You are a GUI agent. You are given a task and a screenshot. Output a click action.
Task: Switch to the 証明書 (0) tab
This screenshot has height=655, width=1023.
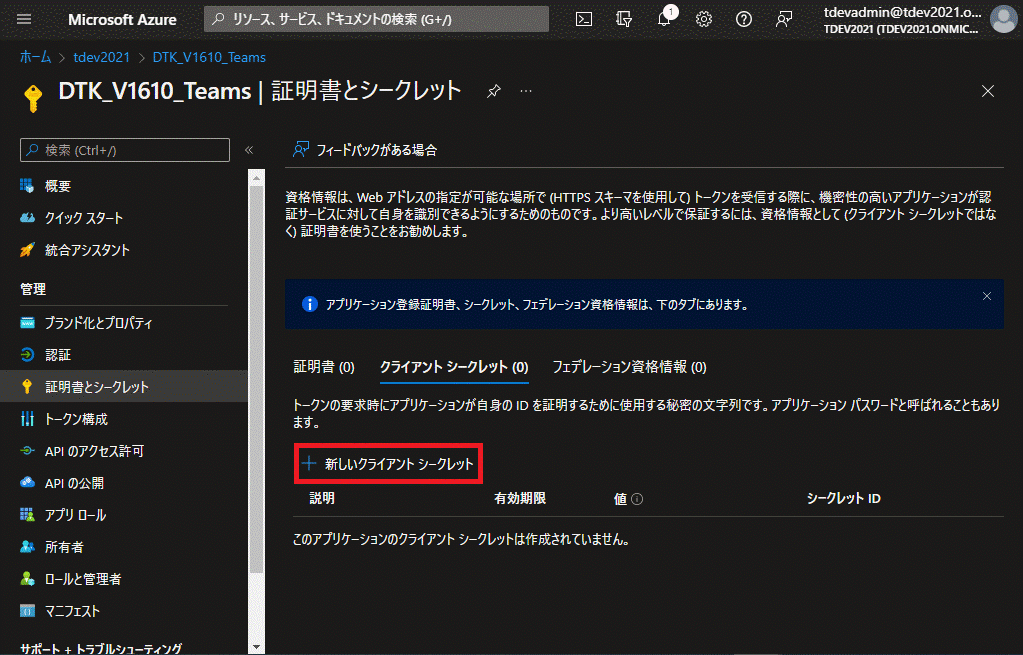click(x=324, y=367)
